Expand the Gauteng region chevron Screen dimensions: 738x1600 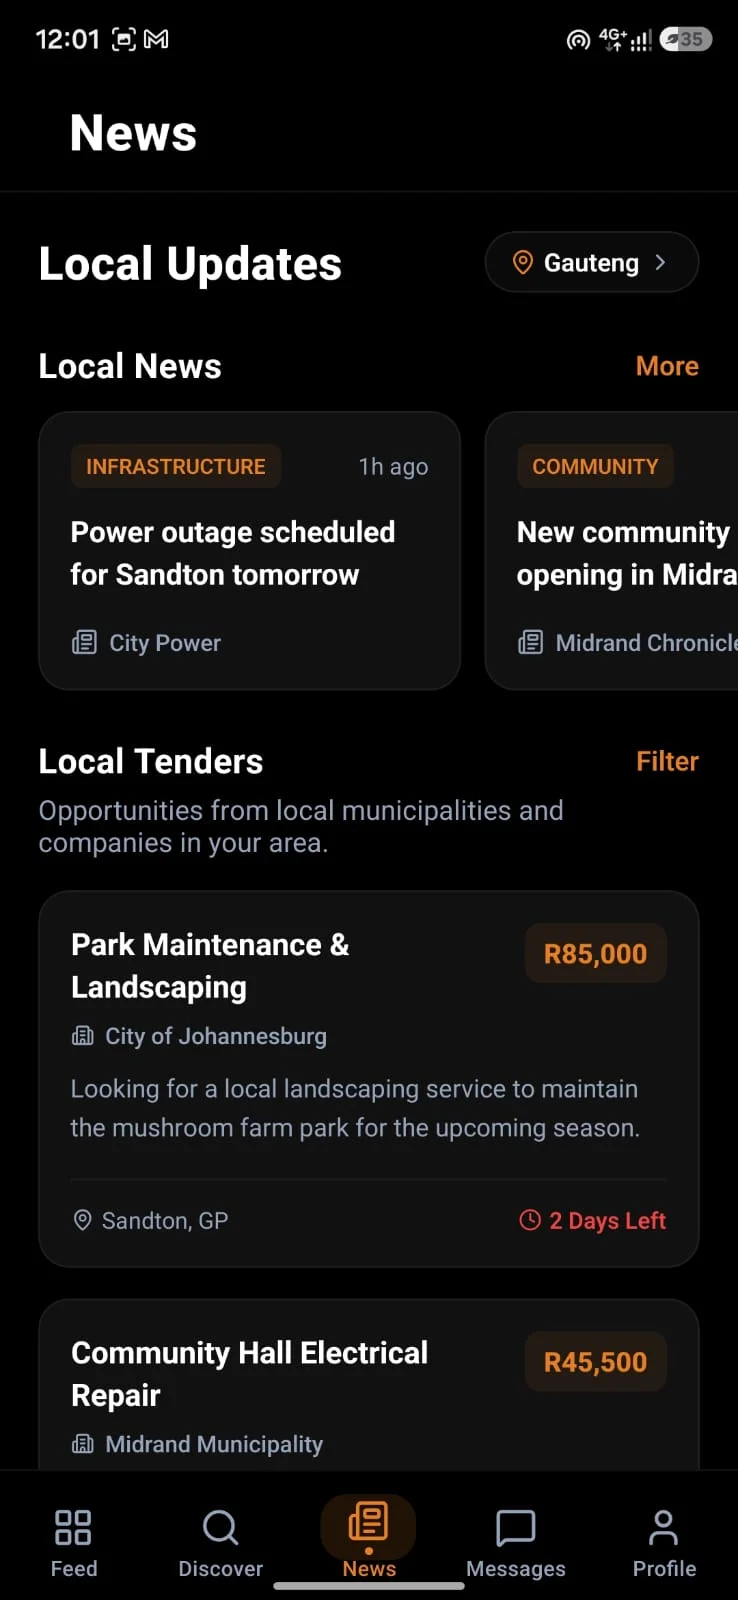pos(660,262)
